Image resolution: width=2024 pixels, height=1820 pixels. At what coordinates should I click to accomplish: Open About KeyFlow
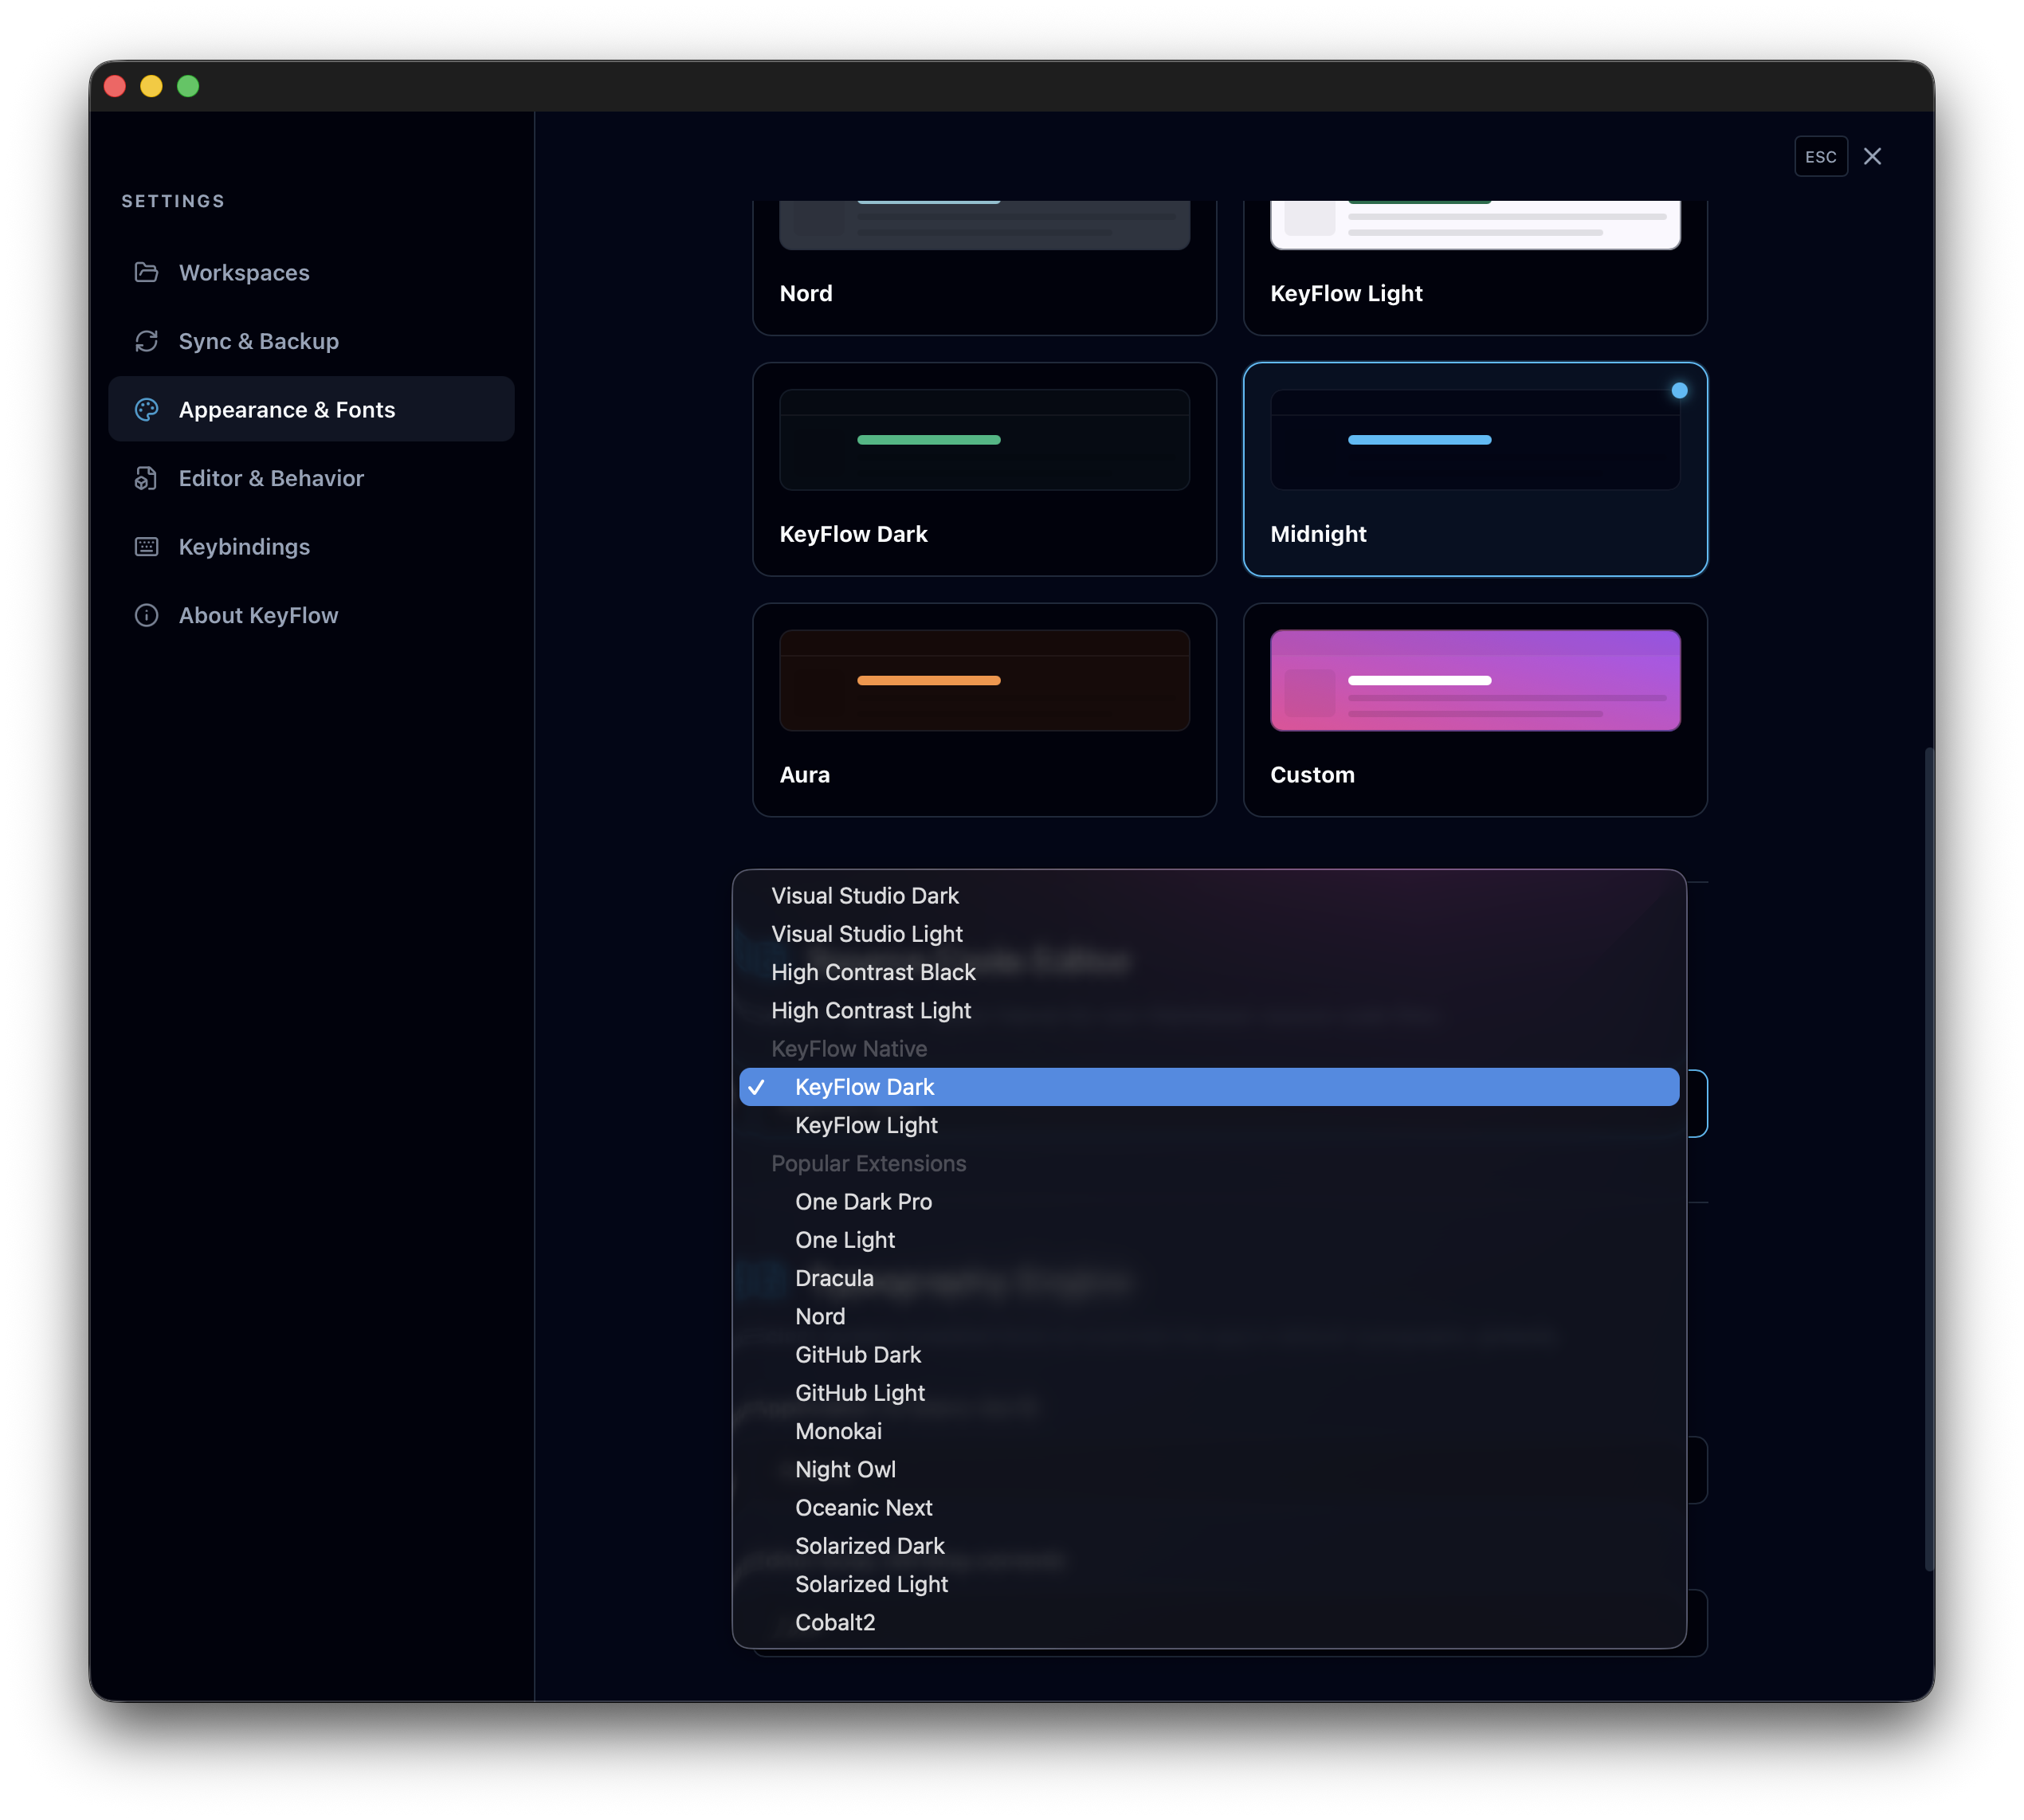(x=258, y=615)
